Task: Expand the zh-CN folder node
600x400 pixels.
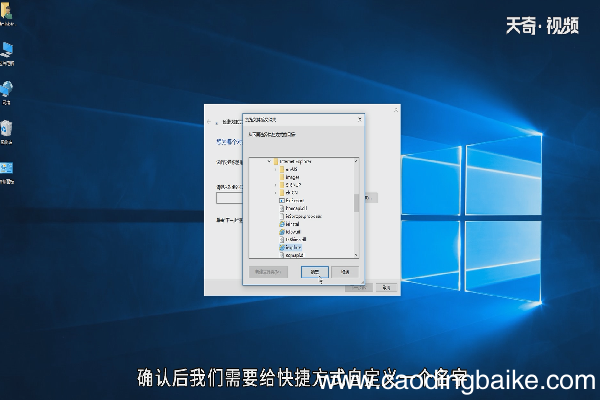Action: [275, 193]
